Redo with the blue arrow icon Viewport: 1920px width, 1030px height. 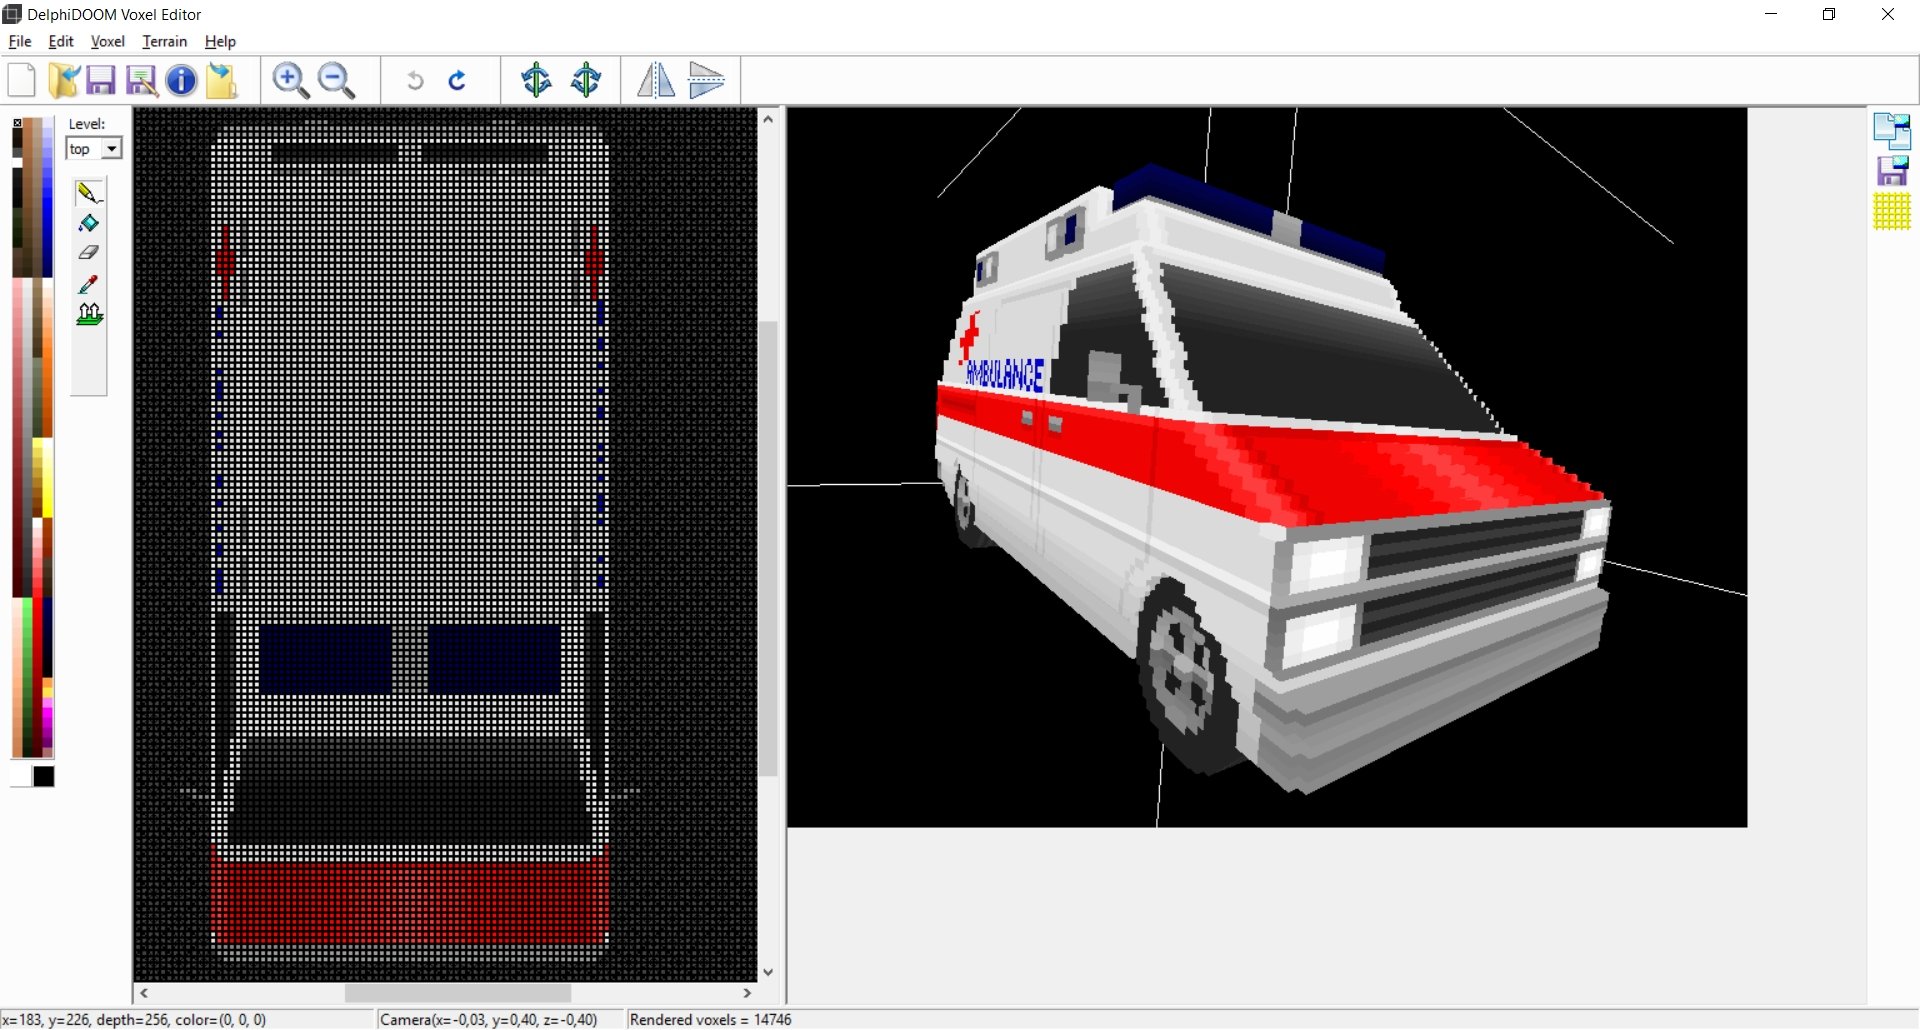[x=458, y=80]
